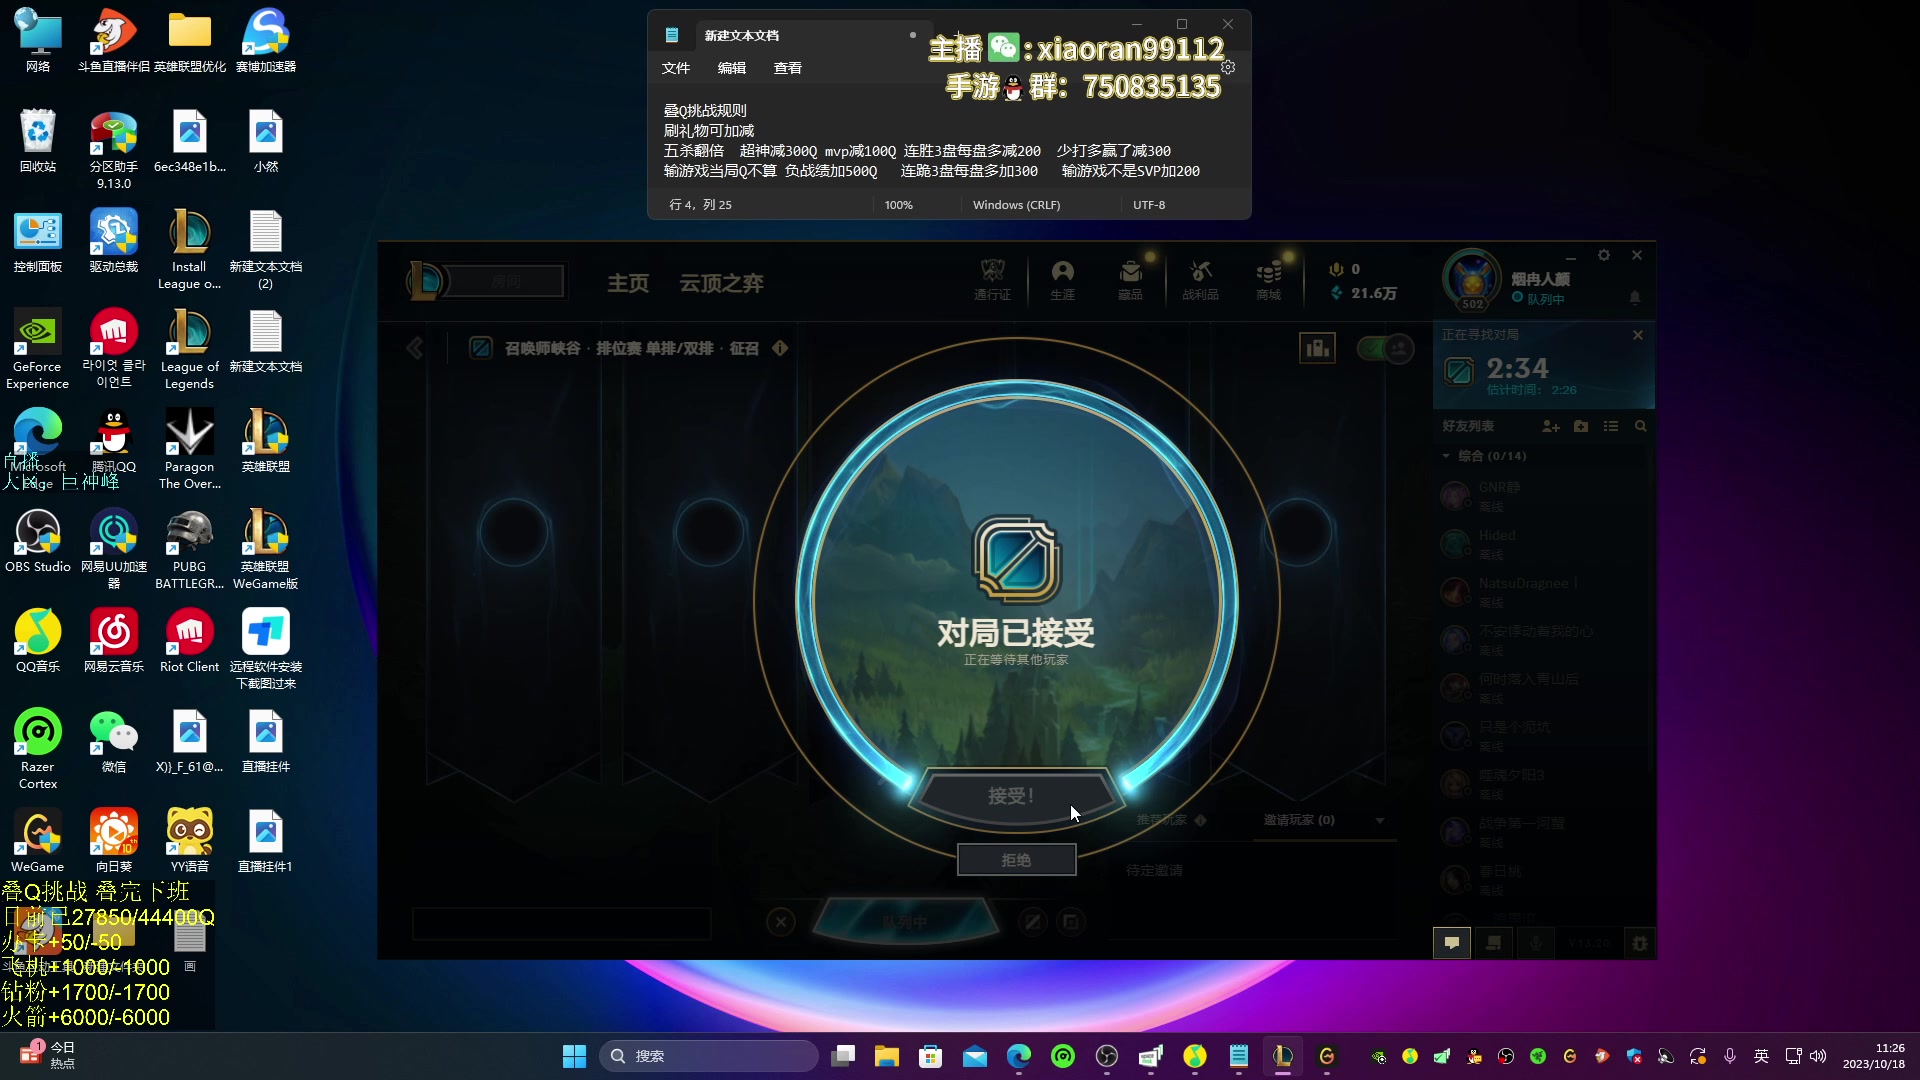Screen dimensions: 1920x1080
Task: Decline the match with the 拒绝 button
Action: [x=1016, y=860]
